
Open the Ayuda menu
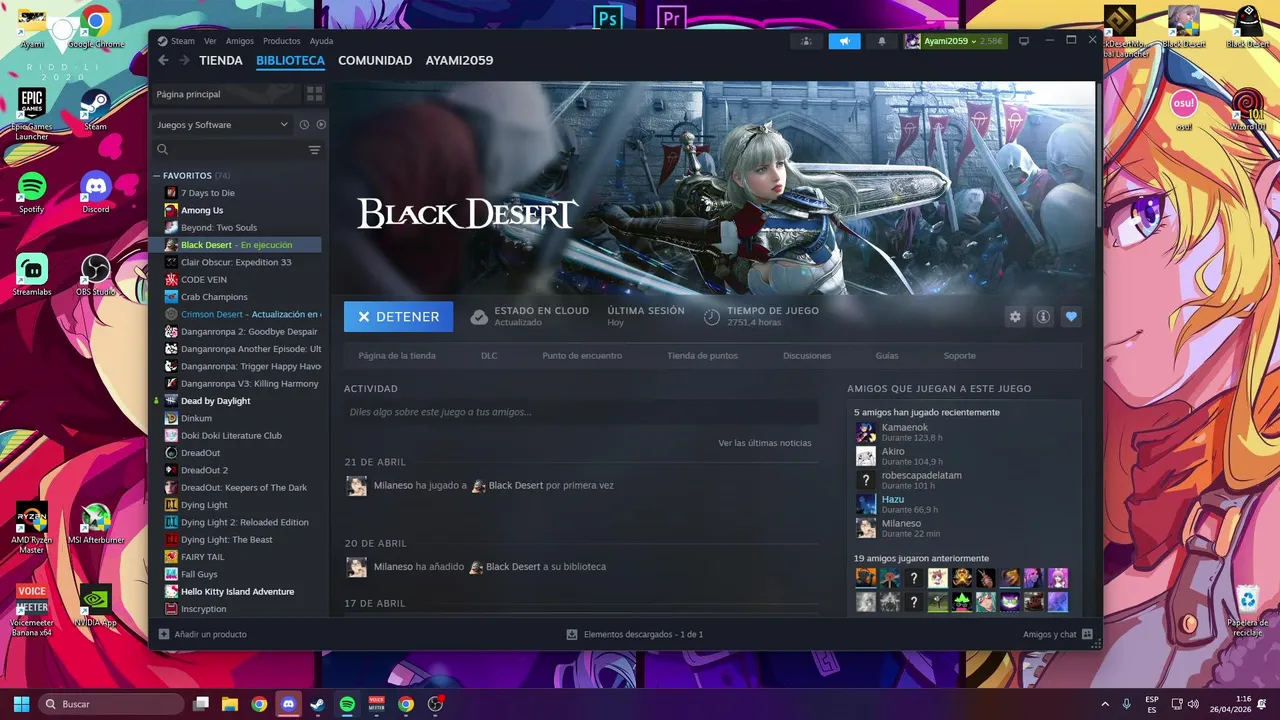click(321, 41)
